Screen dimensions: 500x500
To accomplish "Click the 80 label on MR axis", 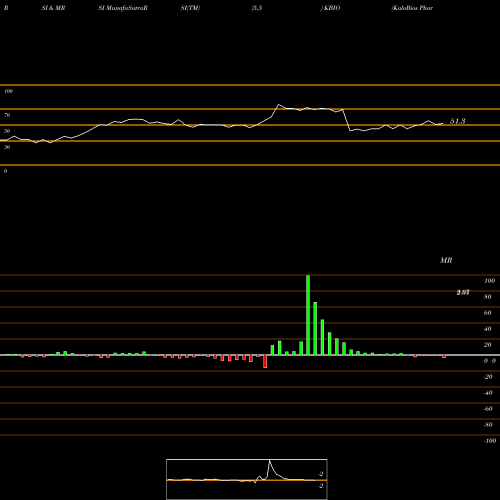I will 488,297.
